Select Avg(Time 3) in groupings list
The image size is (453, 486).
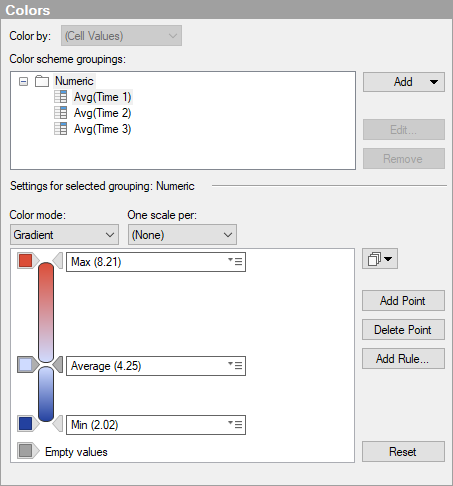coord(102,129)
